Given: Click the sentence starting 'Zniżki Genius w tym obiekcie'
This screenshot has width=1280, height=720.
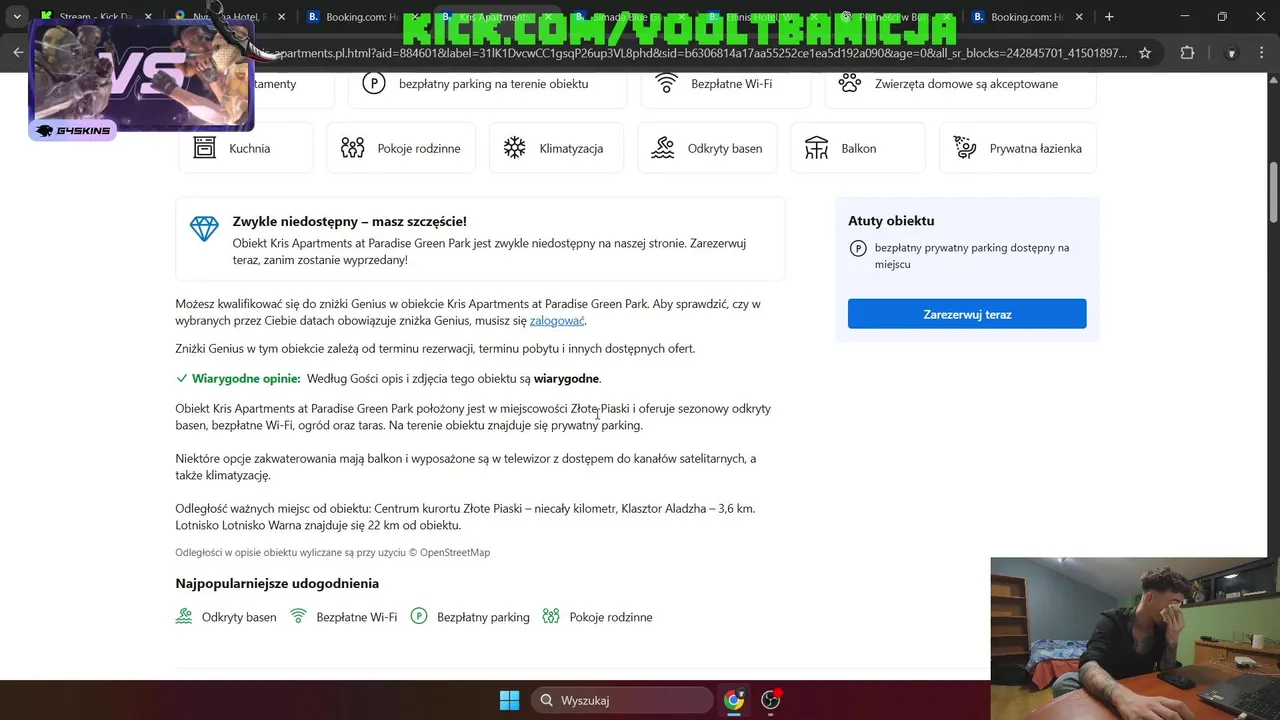Looking at the screenshot, I should point(435,348).
